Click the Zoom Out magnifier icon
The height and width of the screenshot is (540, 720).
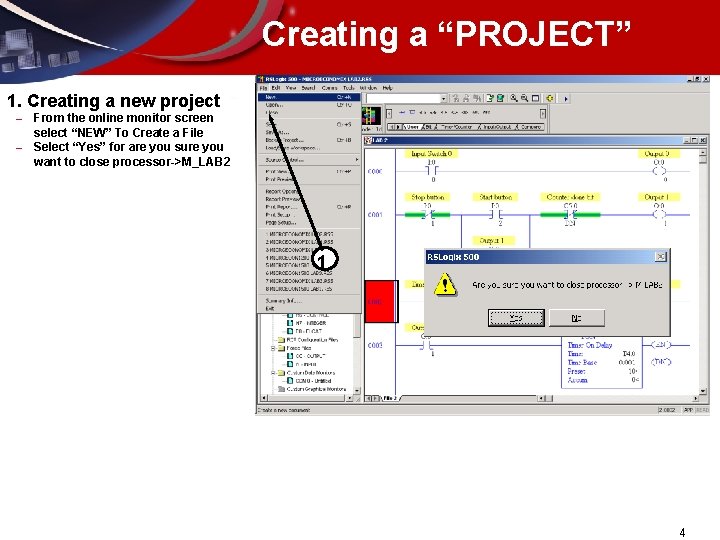coord(524,98)
